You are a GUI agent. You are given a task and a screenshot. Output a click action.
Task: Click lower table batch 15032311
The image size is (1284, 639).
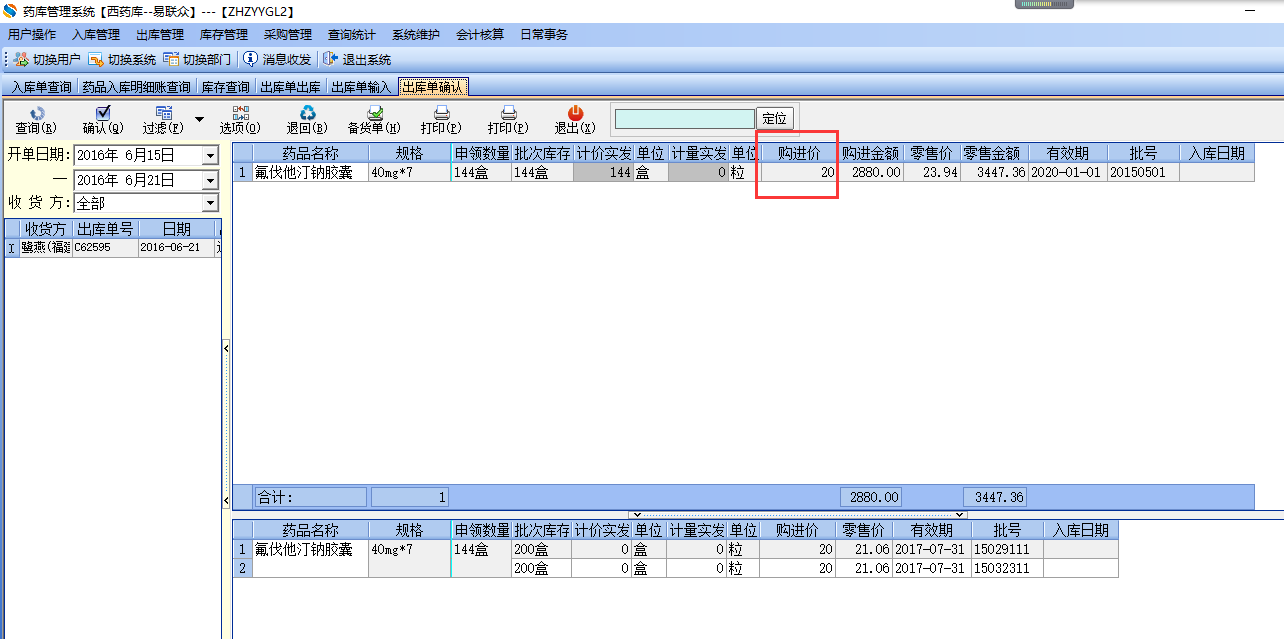pos(1008,568)
